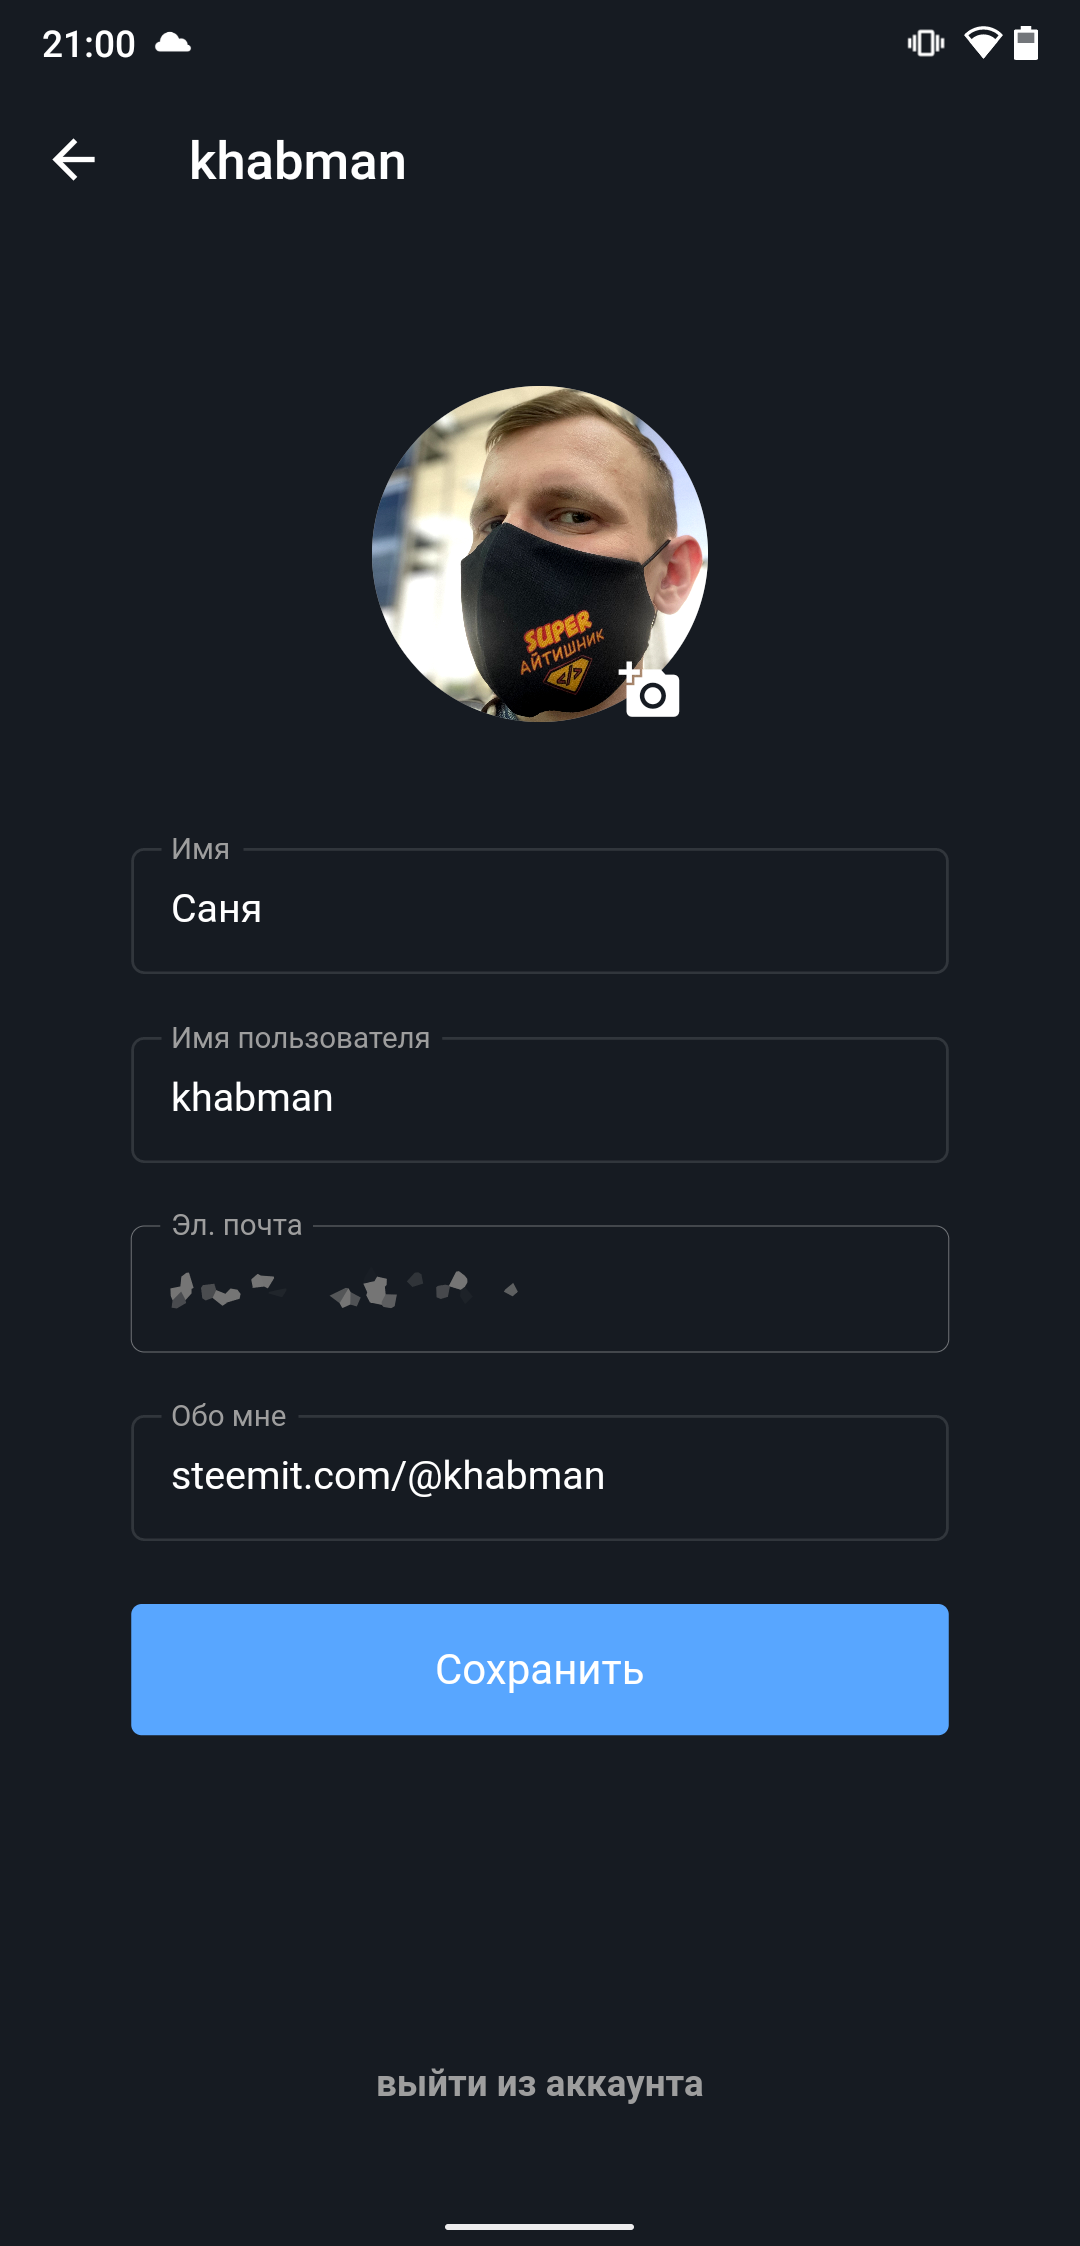The image size is (1080, 2246).
Task: Tap the battery status icon
Action: coord(1026,43)
